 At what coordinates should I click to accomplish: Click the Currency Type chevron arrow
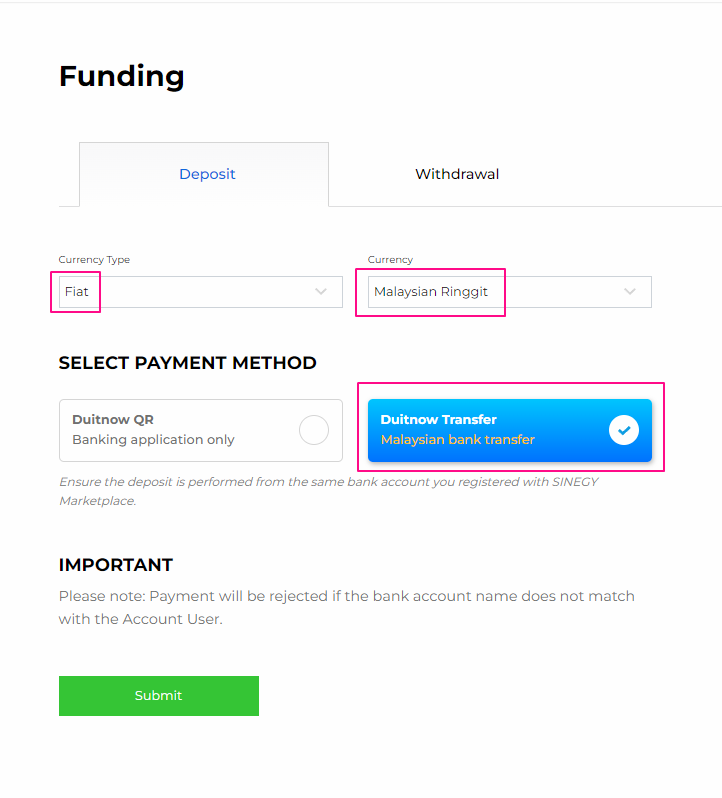click(x=321, y=292)
